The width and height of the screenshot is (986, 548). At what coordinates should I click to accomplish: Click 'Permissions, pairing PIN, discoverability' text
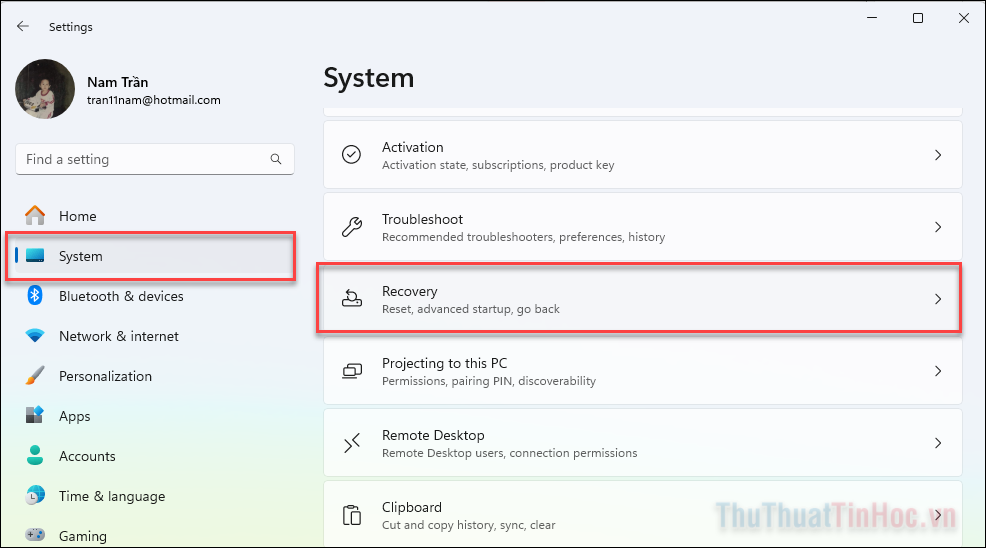[489, 381]
